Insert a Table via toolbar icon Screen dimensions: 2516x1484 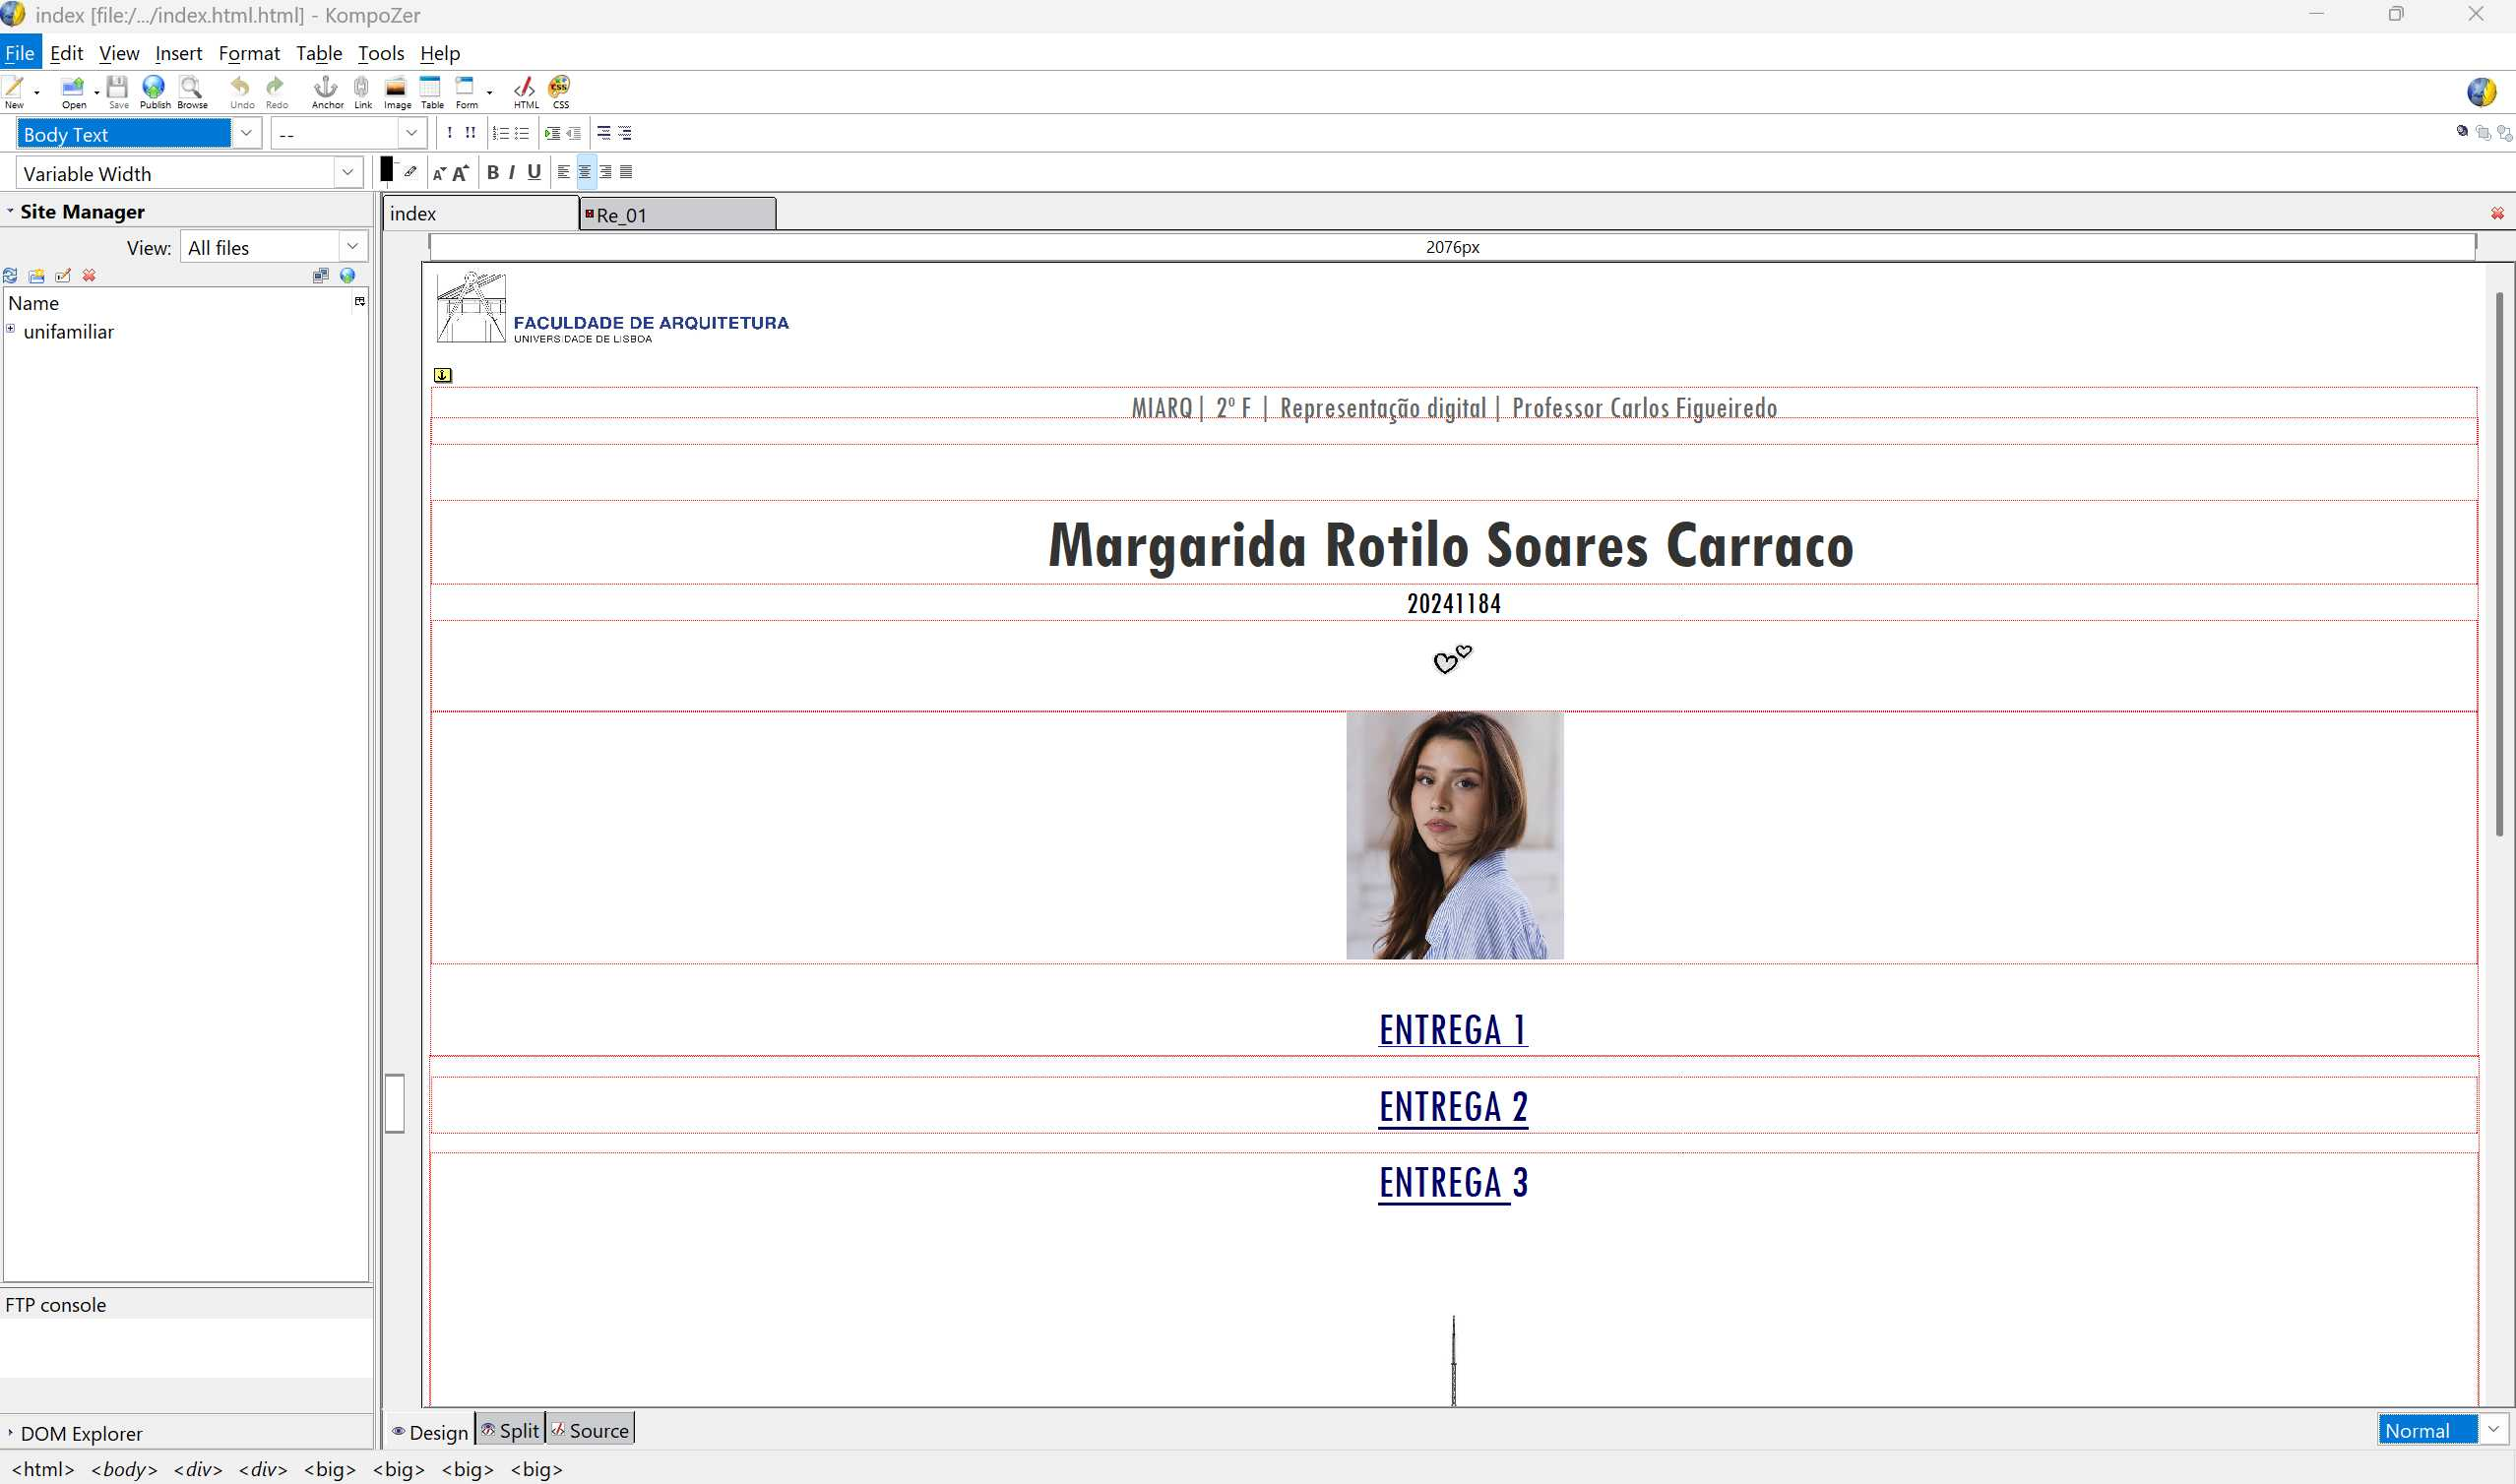point(431,90)
